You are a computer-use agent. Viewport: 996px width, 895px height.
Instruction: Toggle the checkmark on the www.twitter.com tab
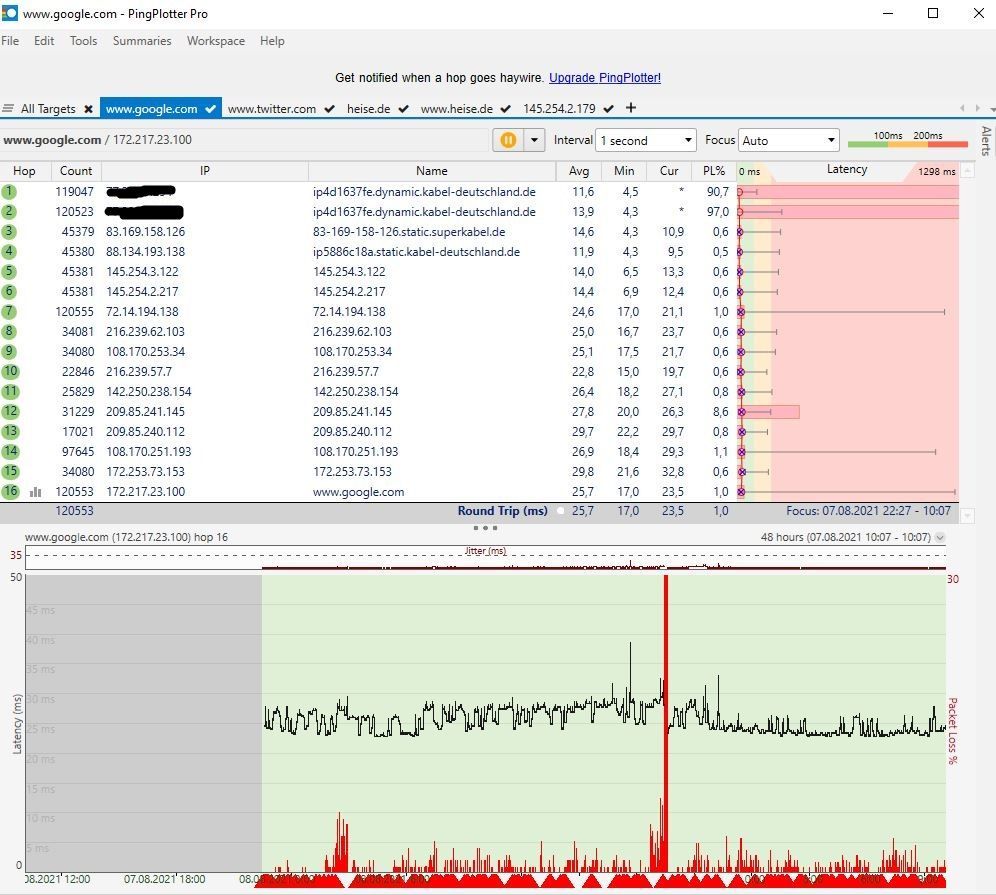[x=330, y=109]
